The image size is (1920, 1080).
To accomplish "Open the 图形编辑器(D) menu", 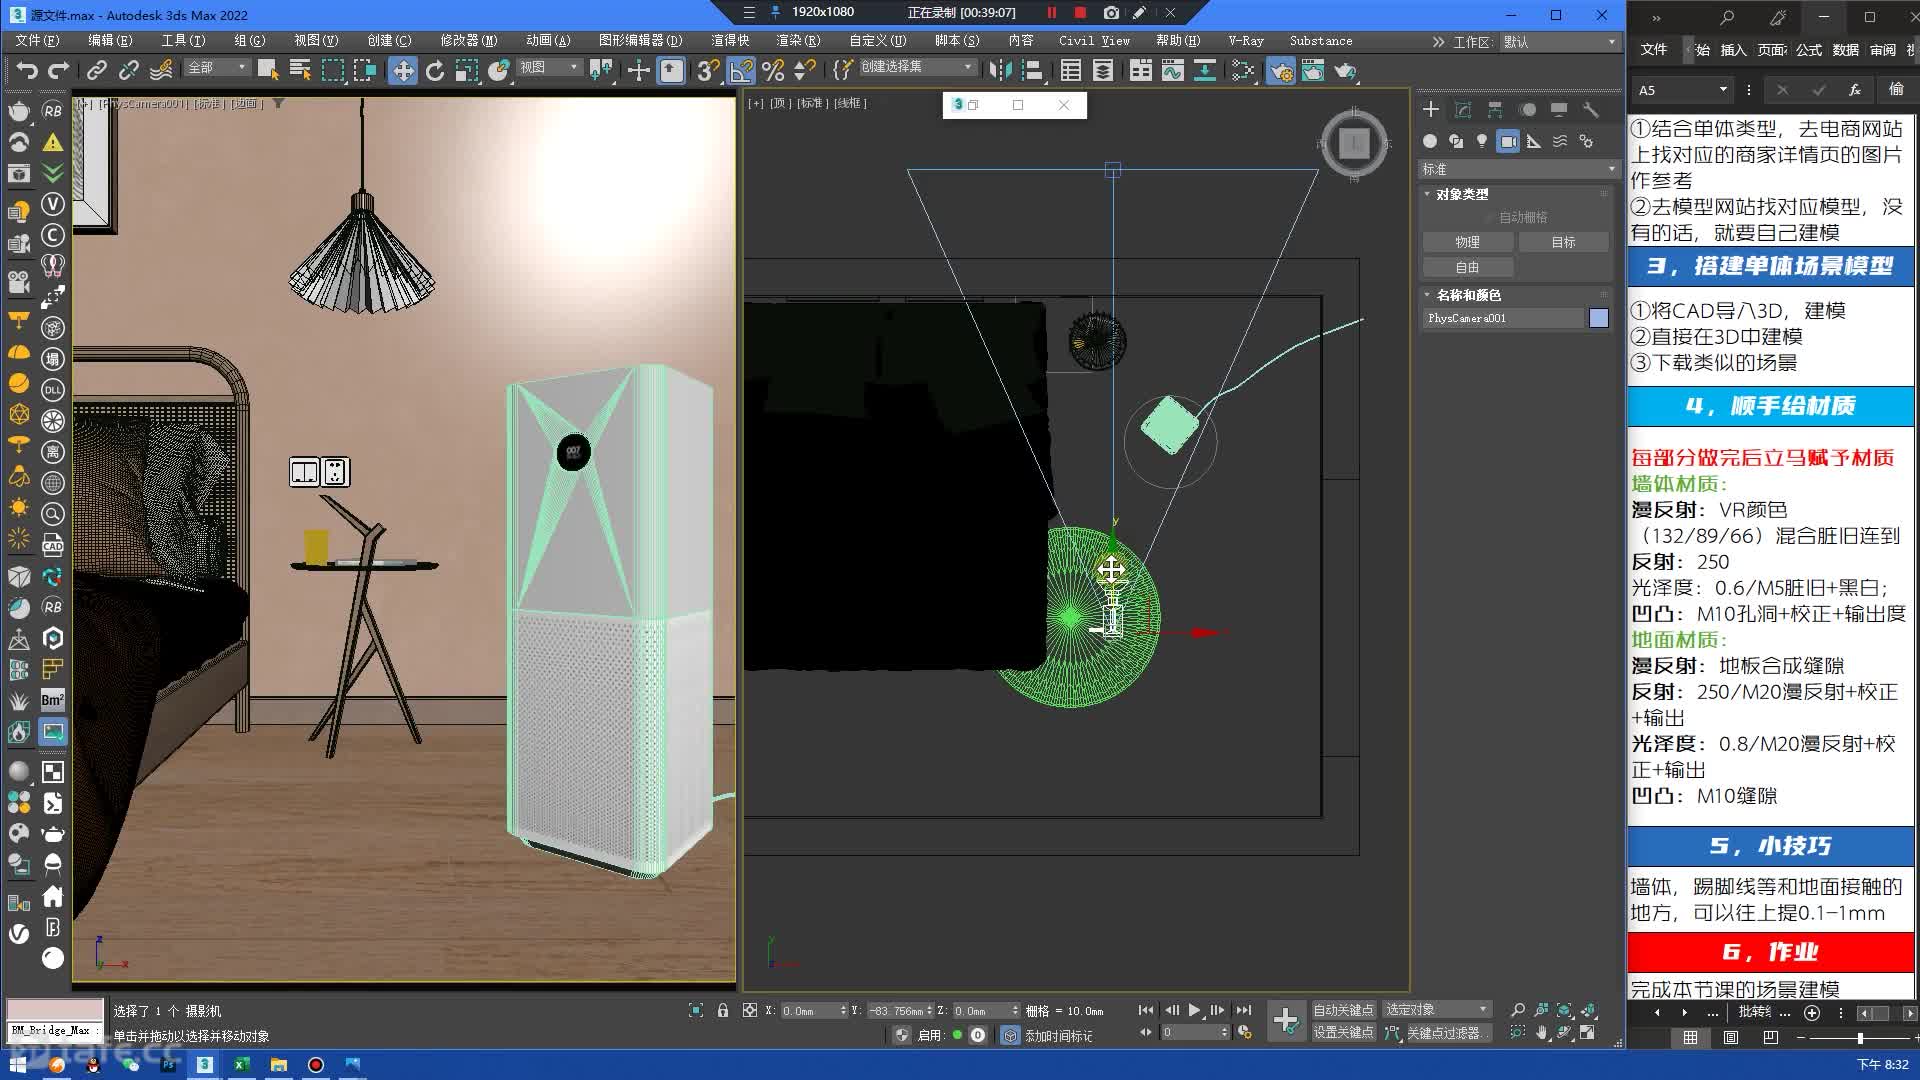I will 640,41.
